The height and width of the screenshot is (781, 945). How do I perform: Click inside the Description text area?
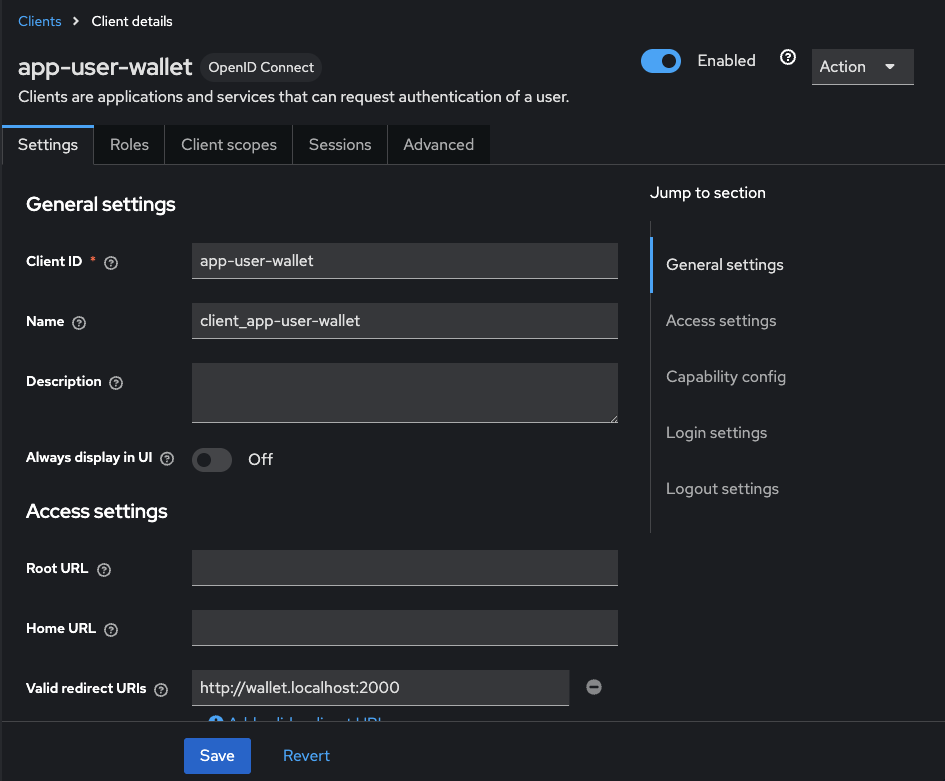coord(404,392)
